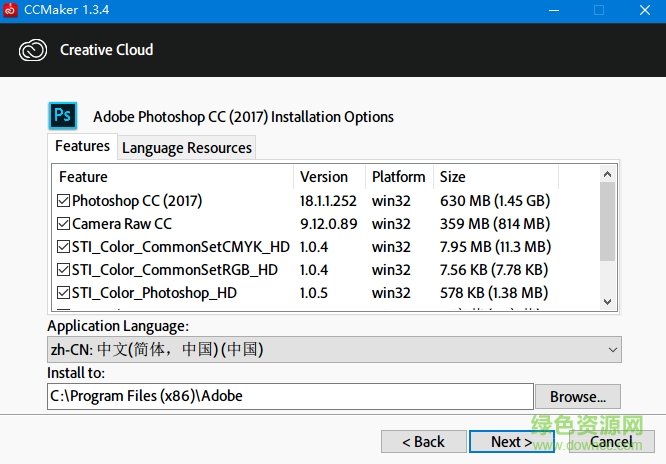Click the Install to path field
666x464 pixels.
[x=290, y=396]
